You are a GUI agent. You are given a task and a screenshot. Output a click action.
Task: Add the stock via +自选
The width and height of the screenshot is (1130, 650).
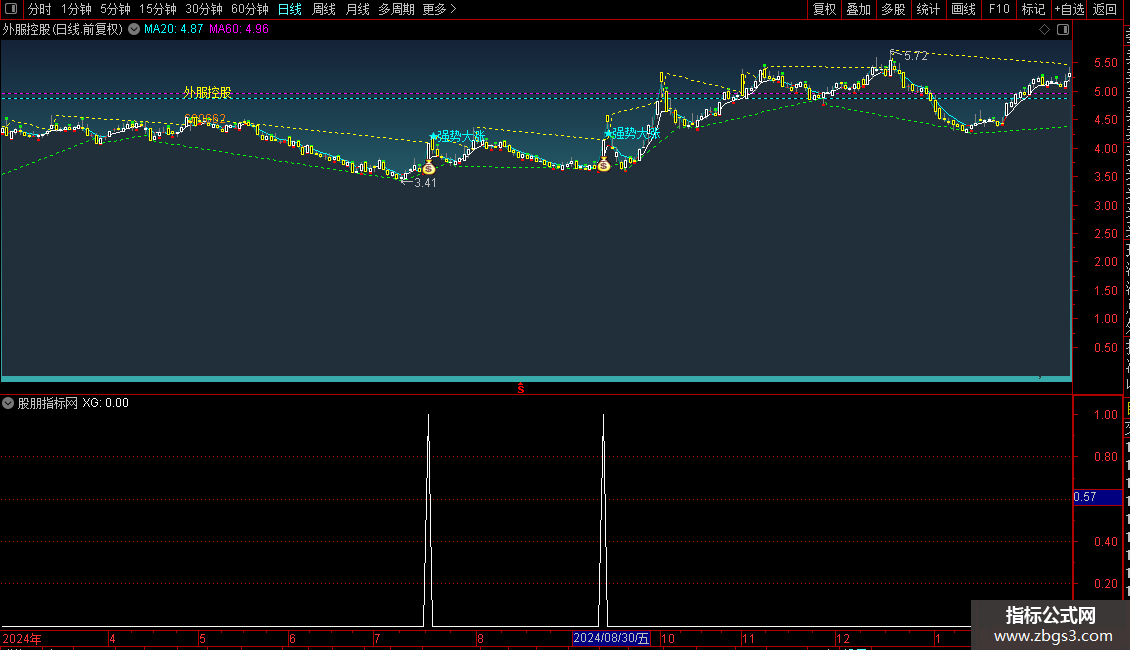click(x=1069, y=9)
